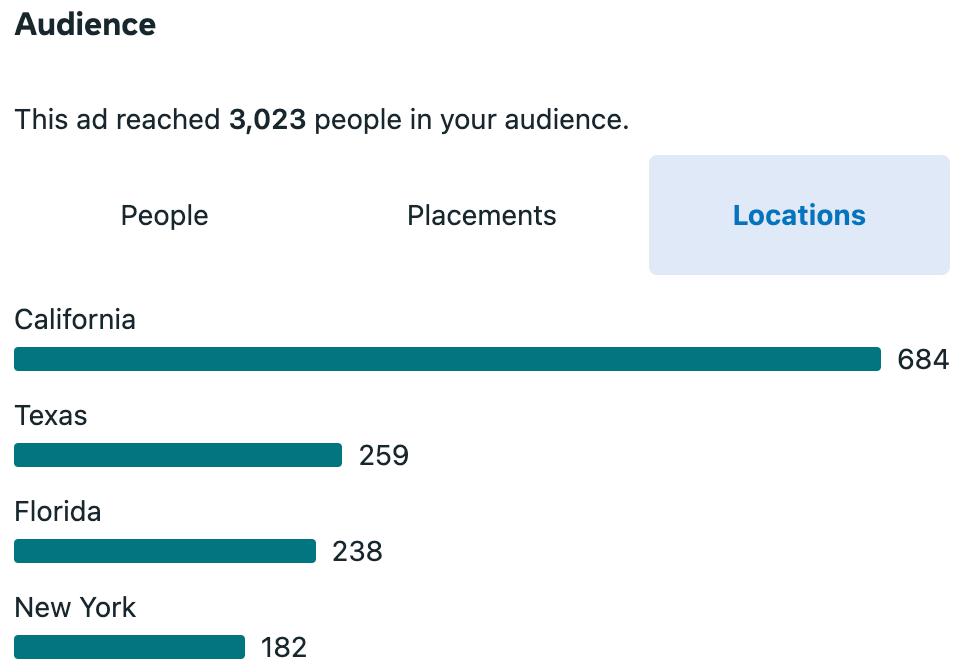Screen dimensions: 962x672
Task: Click the word 'reached' in summary
Action: tap(168, 119)
